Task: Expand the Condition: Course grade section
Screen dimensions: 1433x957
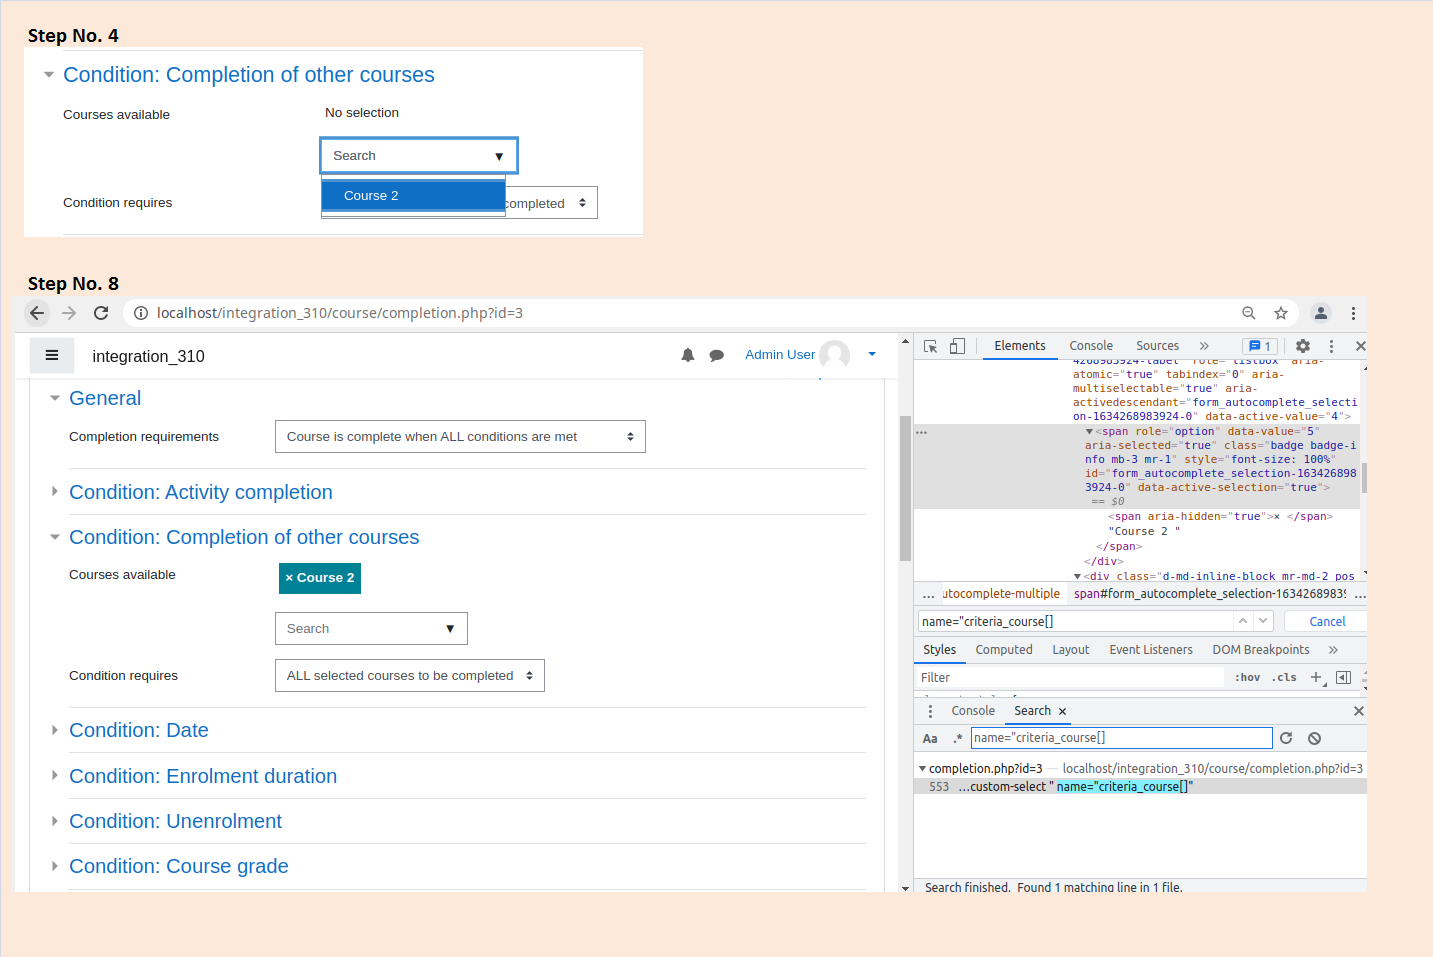Action: [x=55, y=866]
